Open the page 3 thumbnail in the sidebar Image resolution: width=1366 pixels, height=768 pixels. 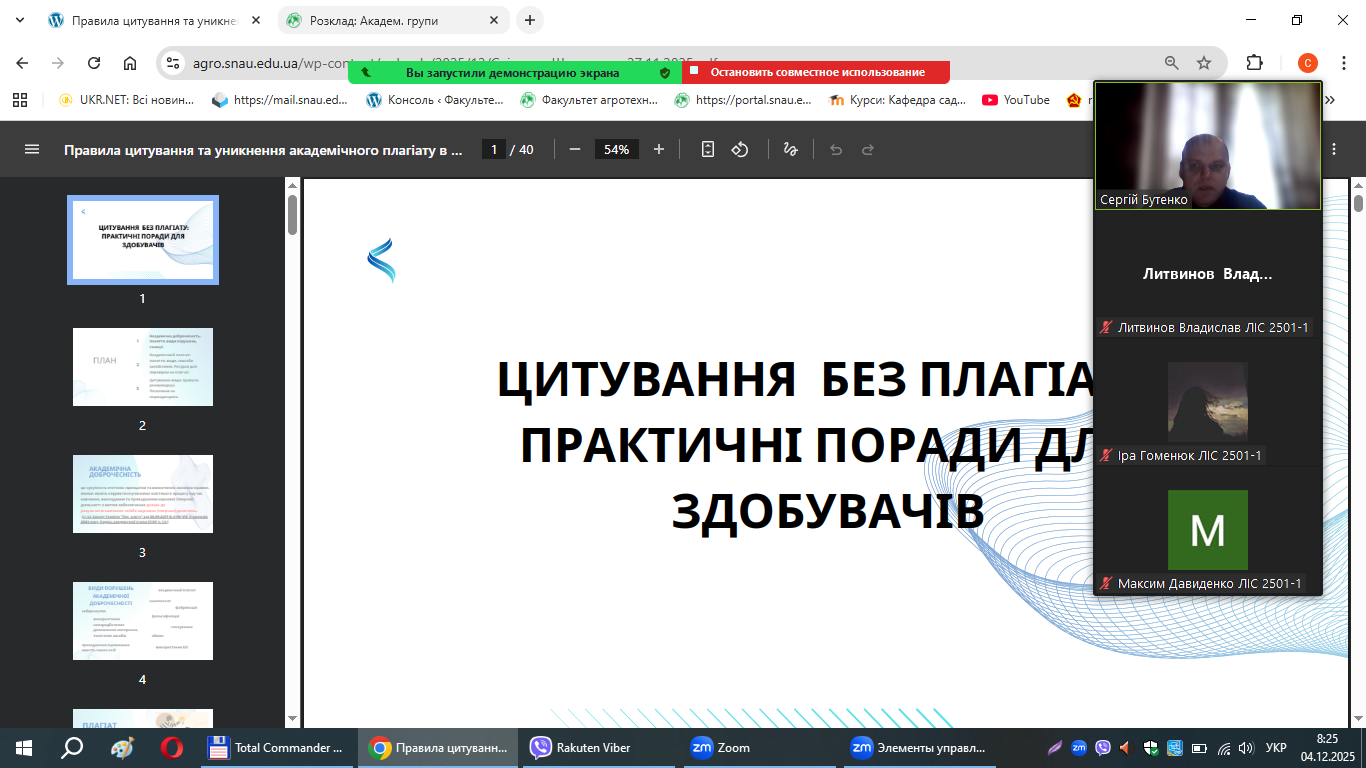(142, 494)
